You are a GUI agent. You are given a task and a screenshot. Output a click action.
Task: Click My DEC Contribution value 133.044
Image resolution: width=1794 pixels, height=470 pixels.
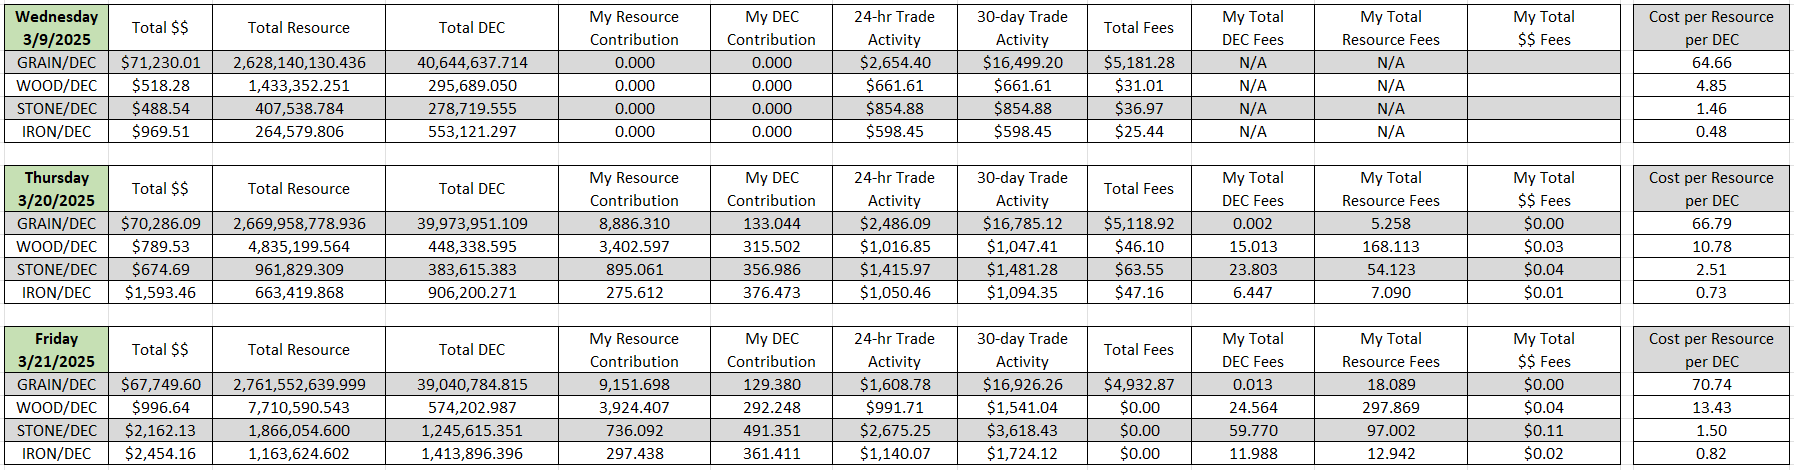point(771,223)
